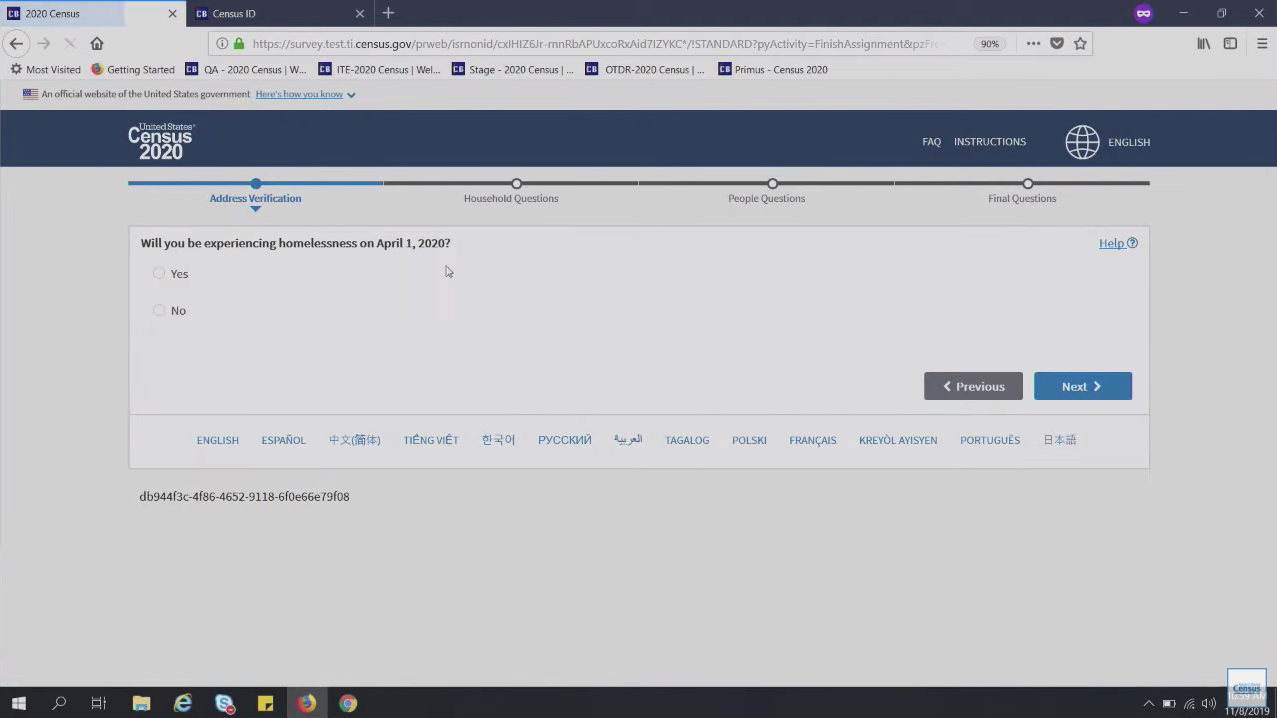Viewport: 1277px width, 718px height.
Task: Click the browser URL address bar
Action: coord(600,44)
